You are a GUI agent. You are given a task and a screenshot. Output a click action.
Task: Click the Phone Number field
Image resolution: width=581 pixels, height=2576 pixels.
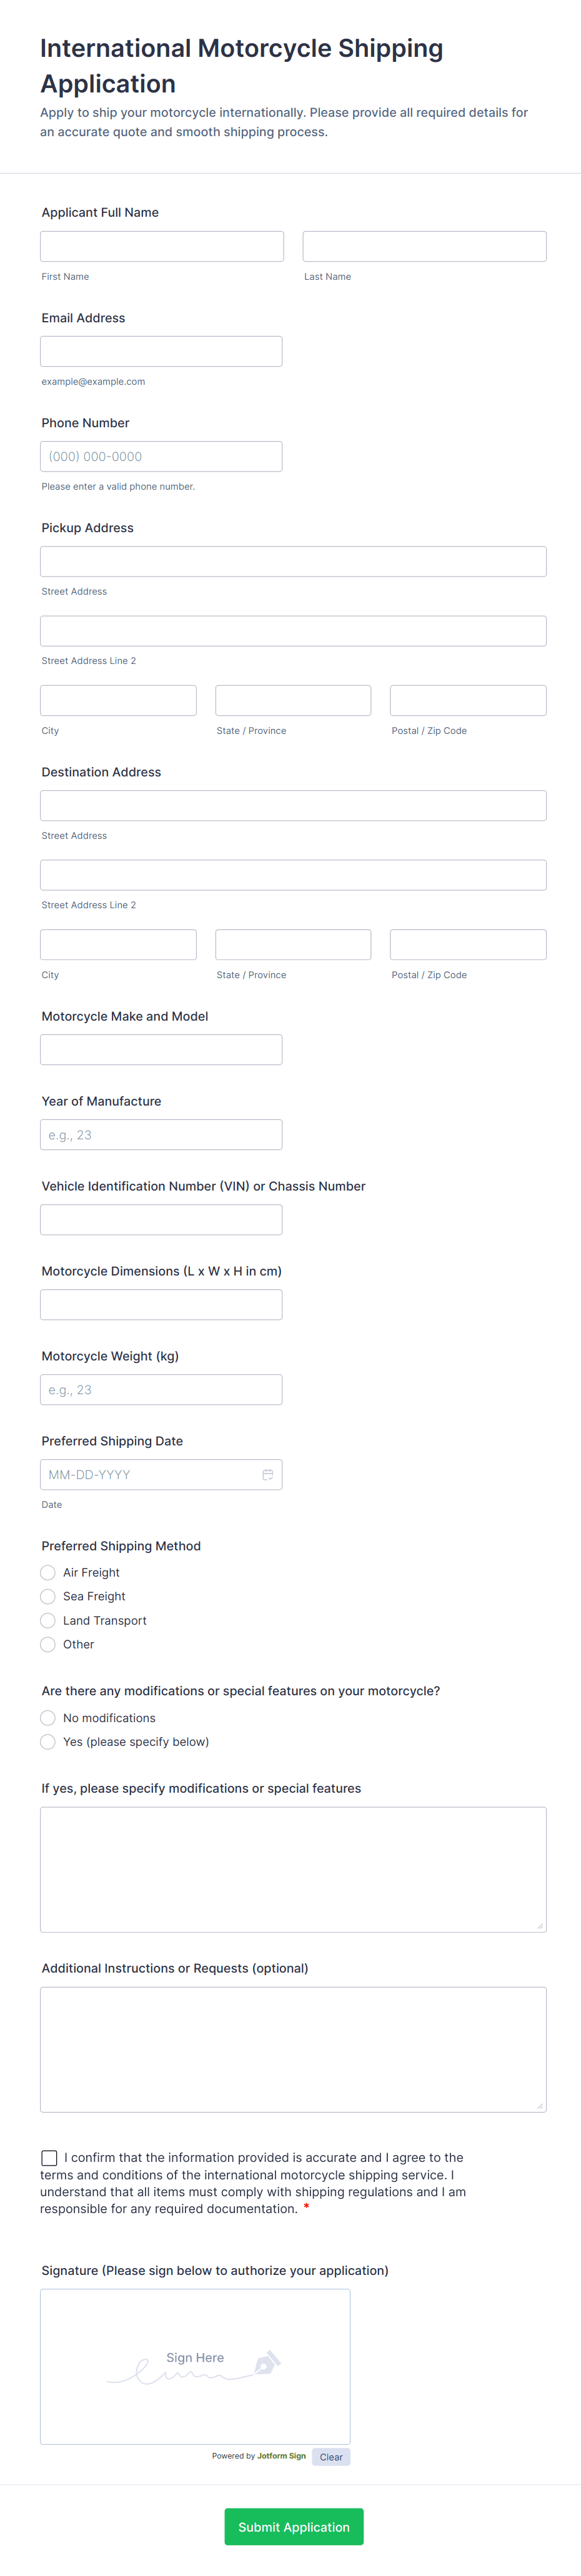(x=161, y=455)
